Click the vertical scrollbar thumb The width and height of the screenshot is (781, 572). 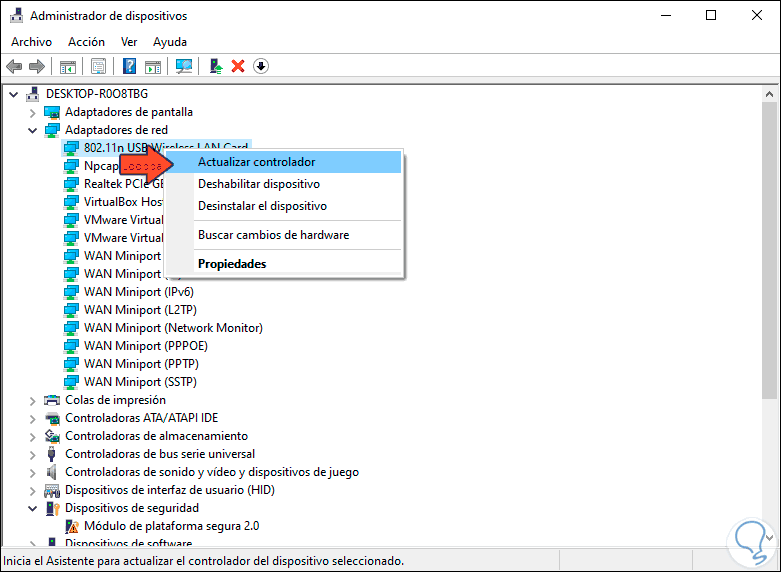(x=769, y=250)
